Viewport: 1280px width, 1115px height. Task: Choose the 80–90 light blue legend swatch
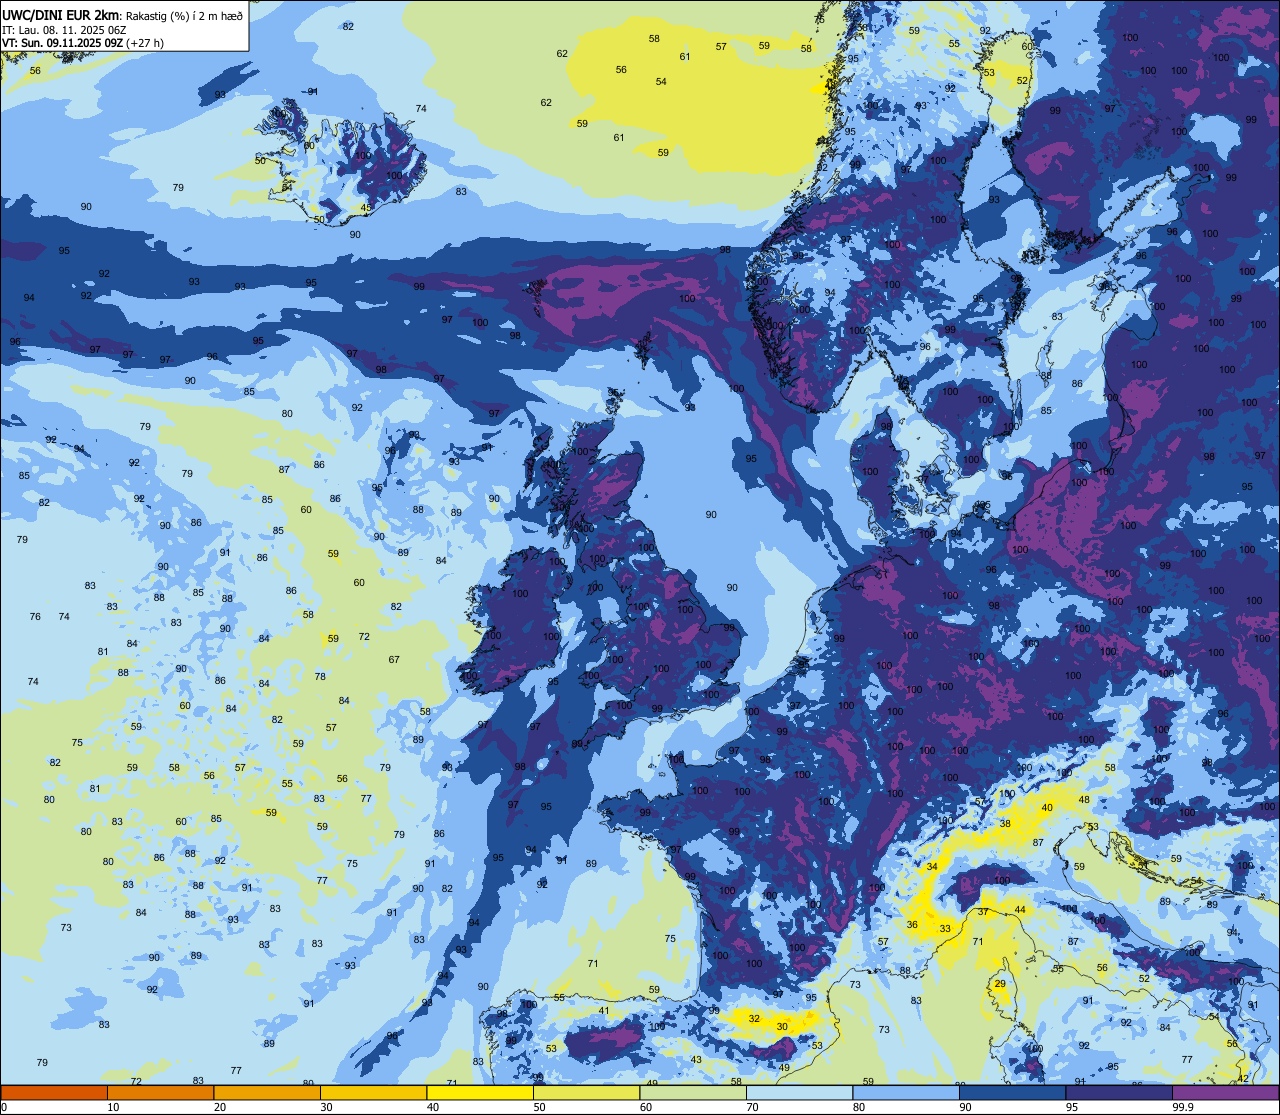coord(906,1093)
